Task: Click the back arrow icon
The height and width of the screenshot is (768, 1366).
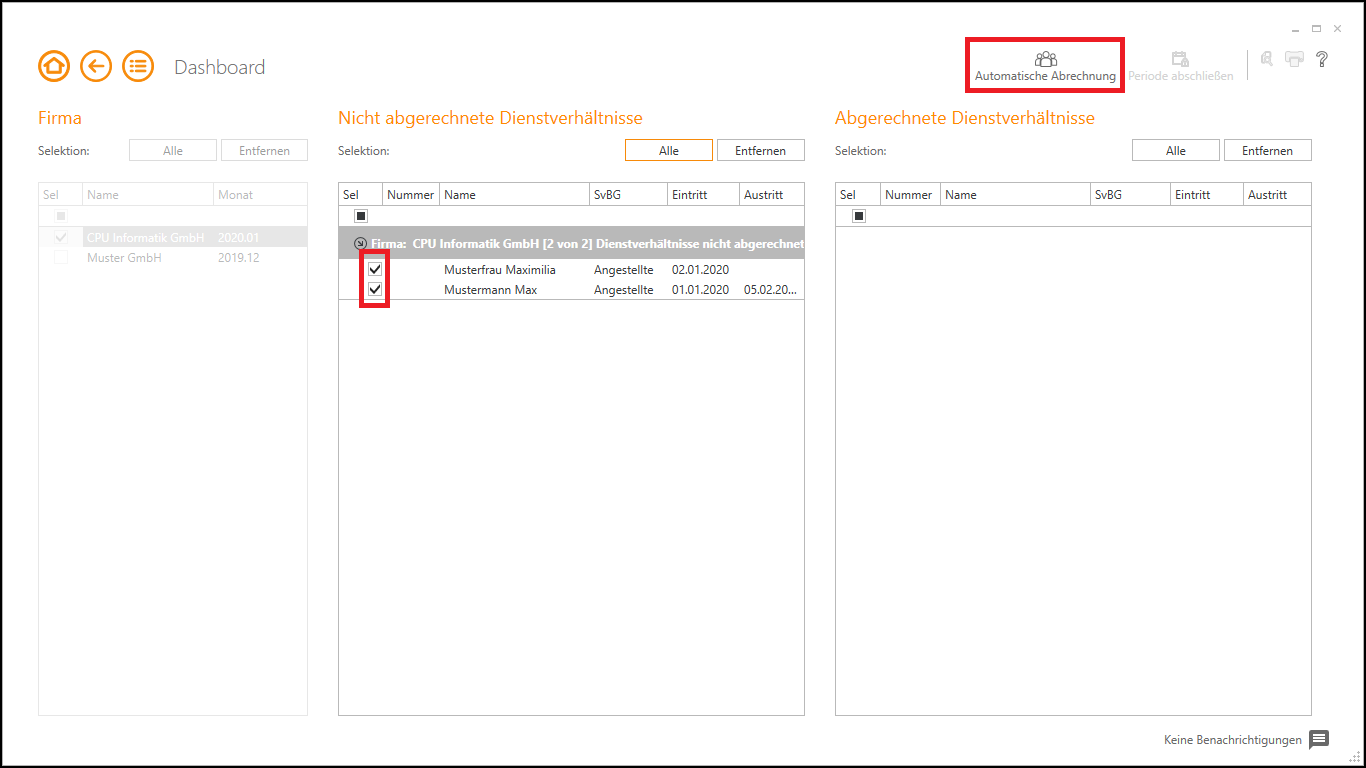Action: coord(96,67)
